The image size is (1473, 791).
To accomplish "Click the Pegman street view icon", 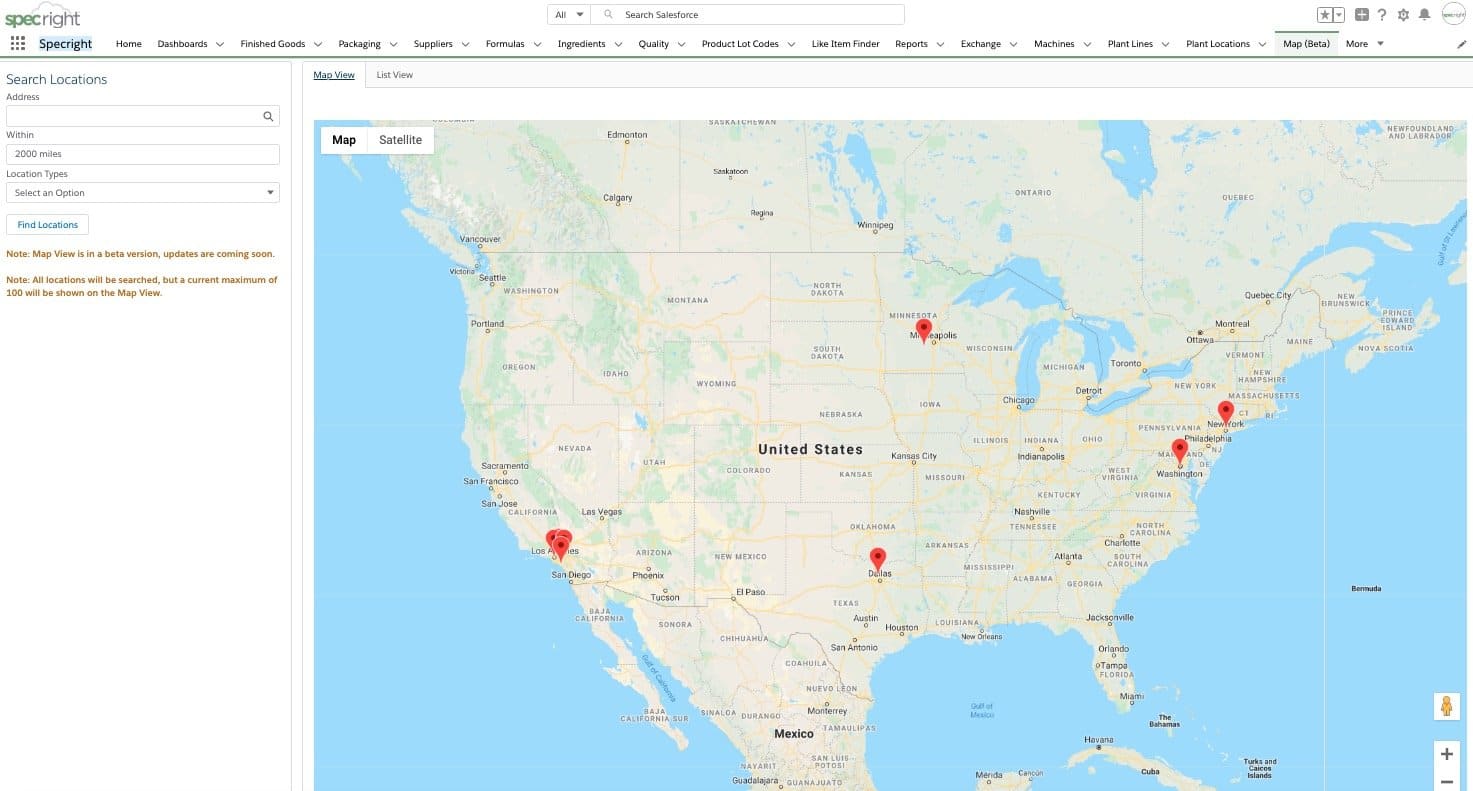I will (x=1446, y=706).
